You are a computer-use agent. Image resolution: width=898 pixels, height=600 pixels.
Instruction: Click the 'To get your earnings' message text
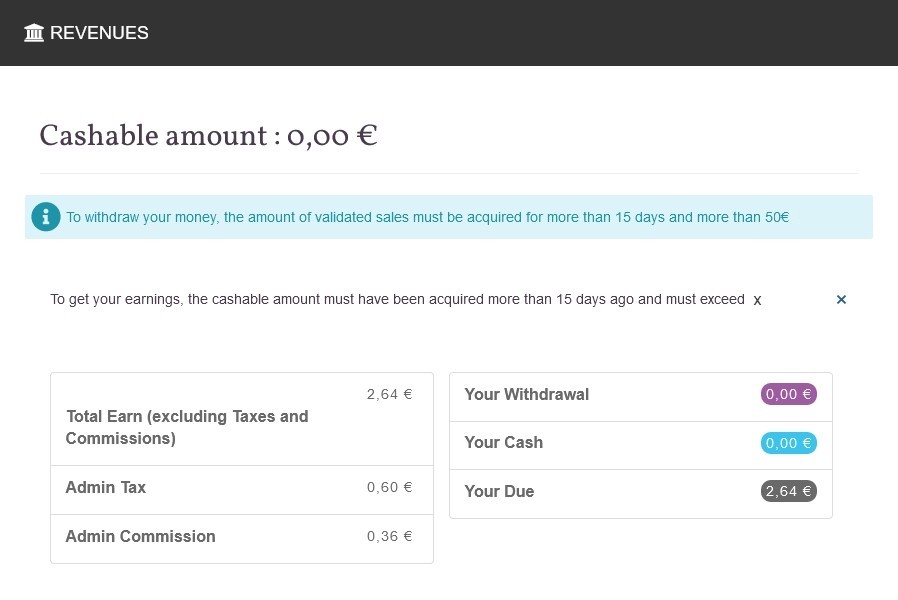coord(397,299)
